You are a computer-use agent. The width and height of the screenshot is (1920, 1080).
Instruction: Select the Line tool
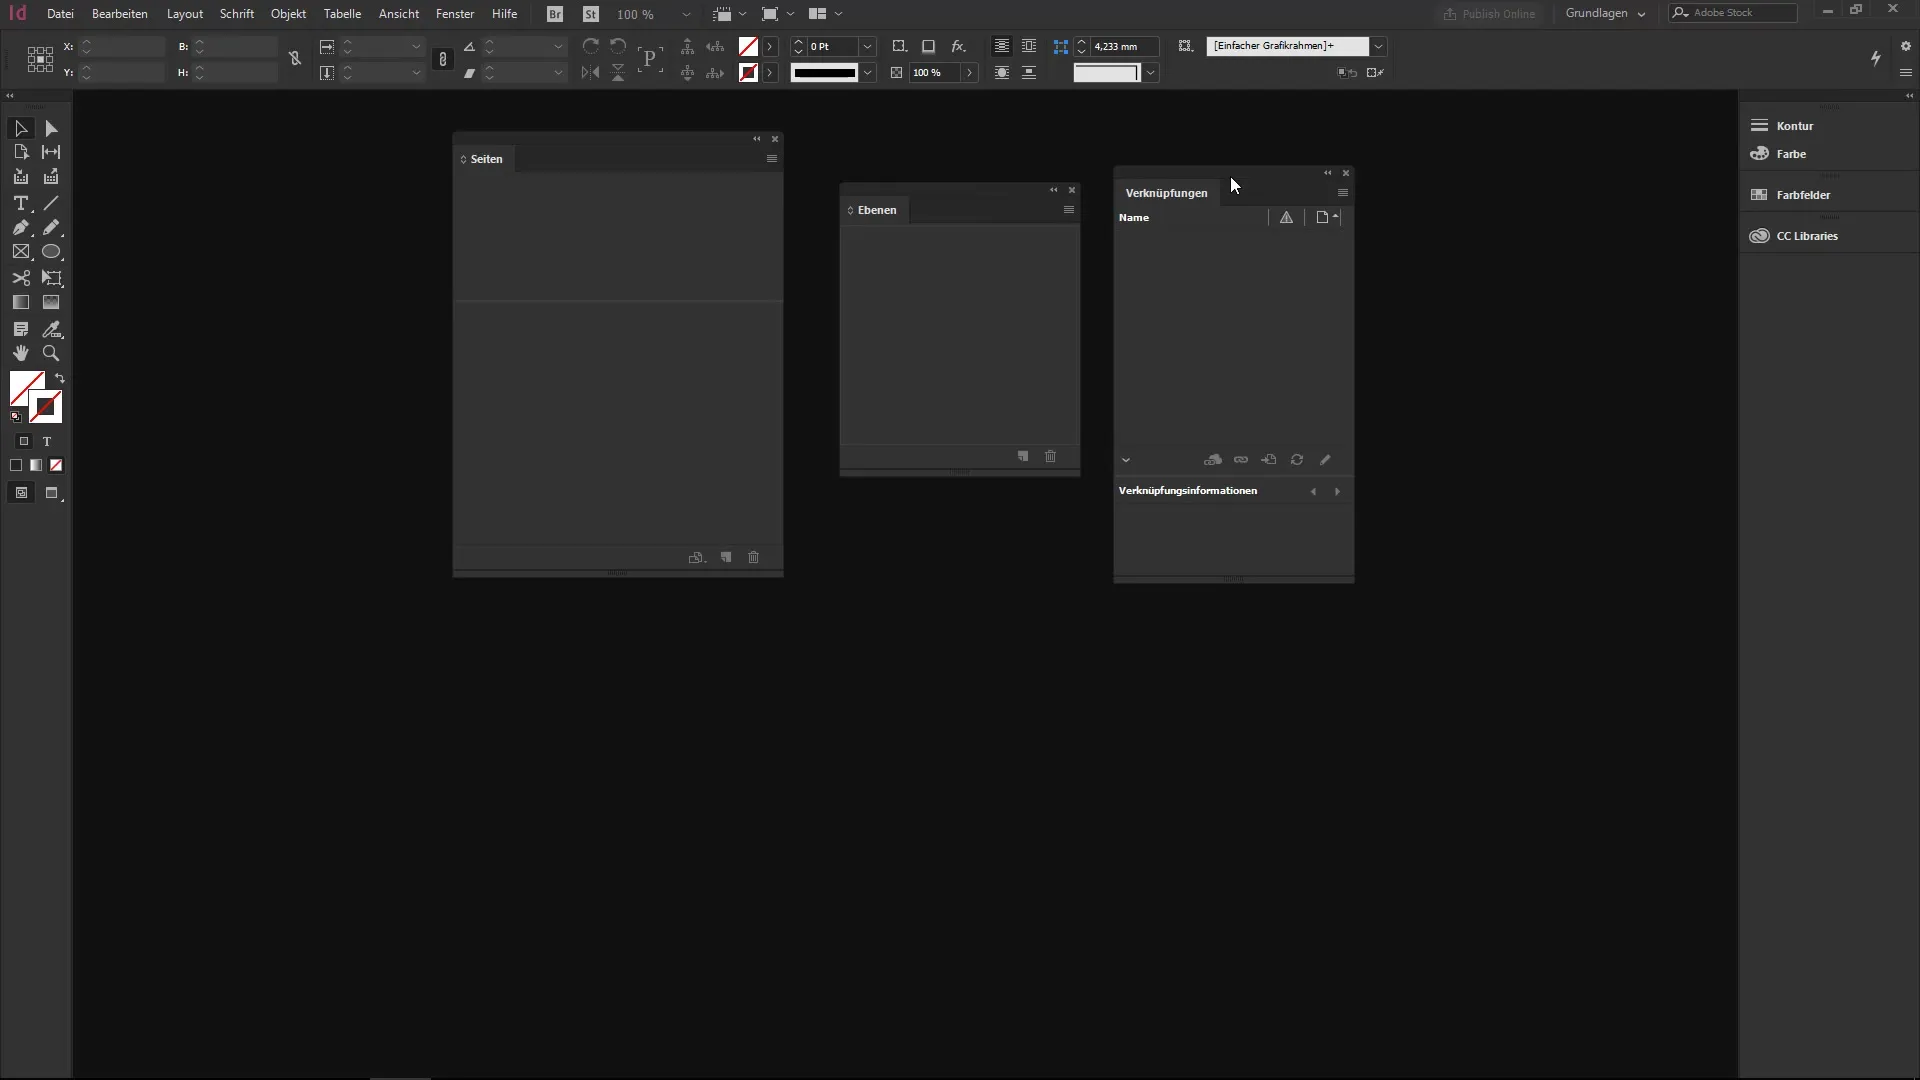tap(51, 203)
